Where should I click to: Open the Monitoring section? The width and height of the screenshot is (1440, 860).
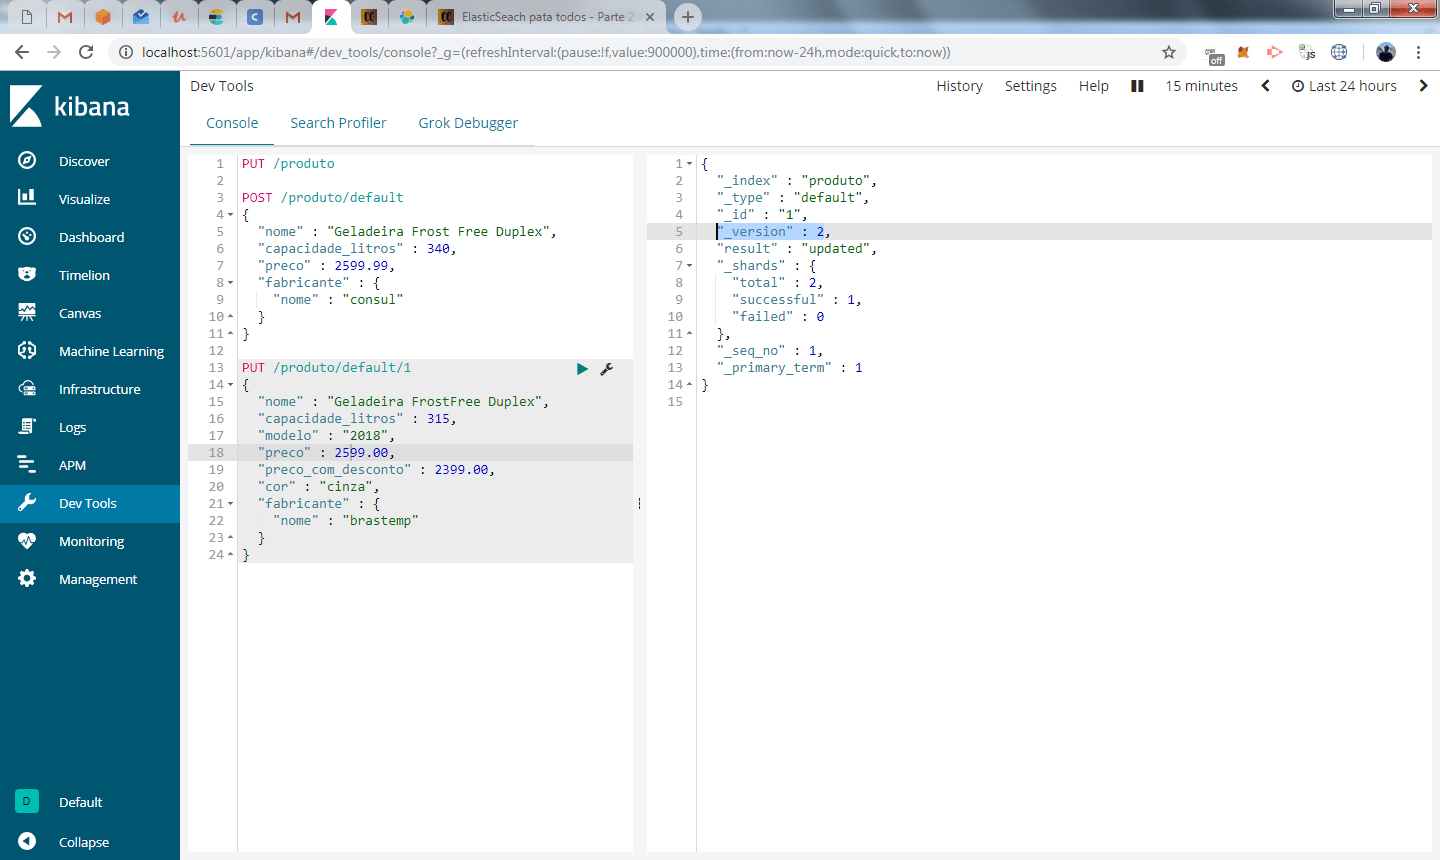[x=90, y=541]
